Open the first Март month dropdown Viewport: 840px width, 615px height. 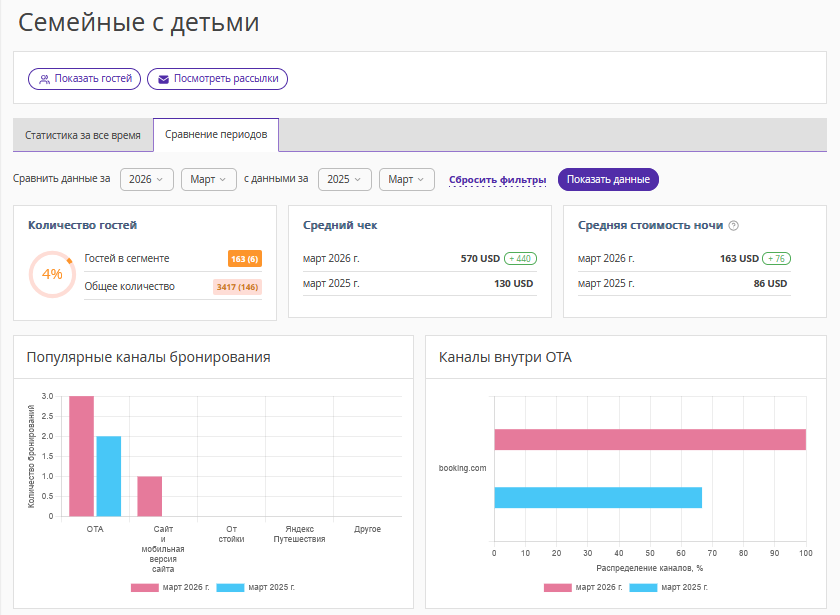tap(208, 180)
